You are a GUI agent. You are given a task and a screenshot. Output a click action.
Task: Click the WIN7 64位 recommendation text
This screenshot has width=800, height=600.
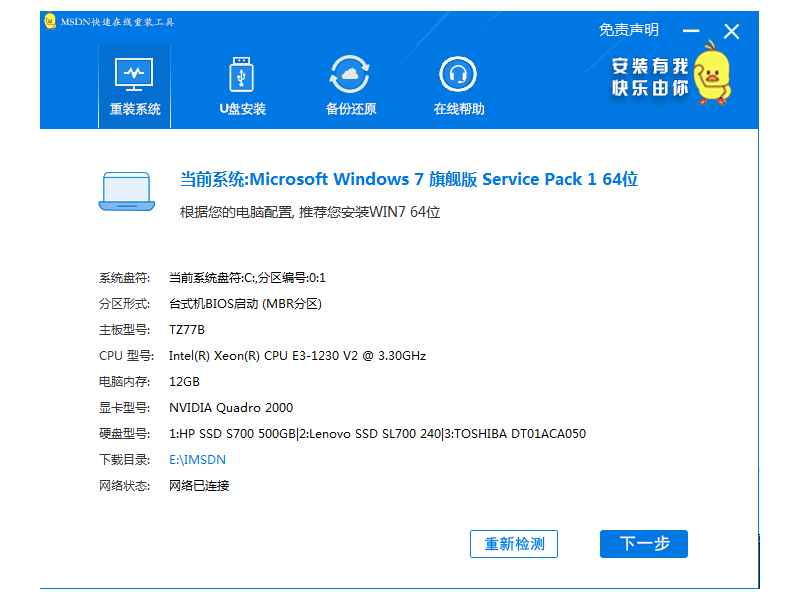306,212
